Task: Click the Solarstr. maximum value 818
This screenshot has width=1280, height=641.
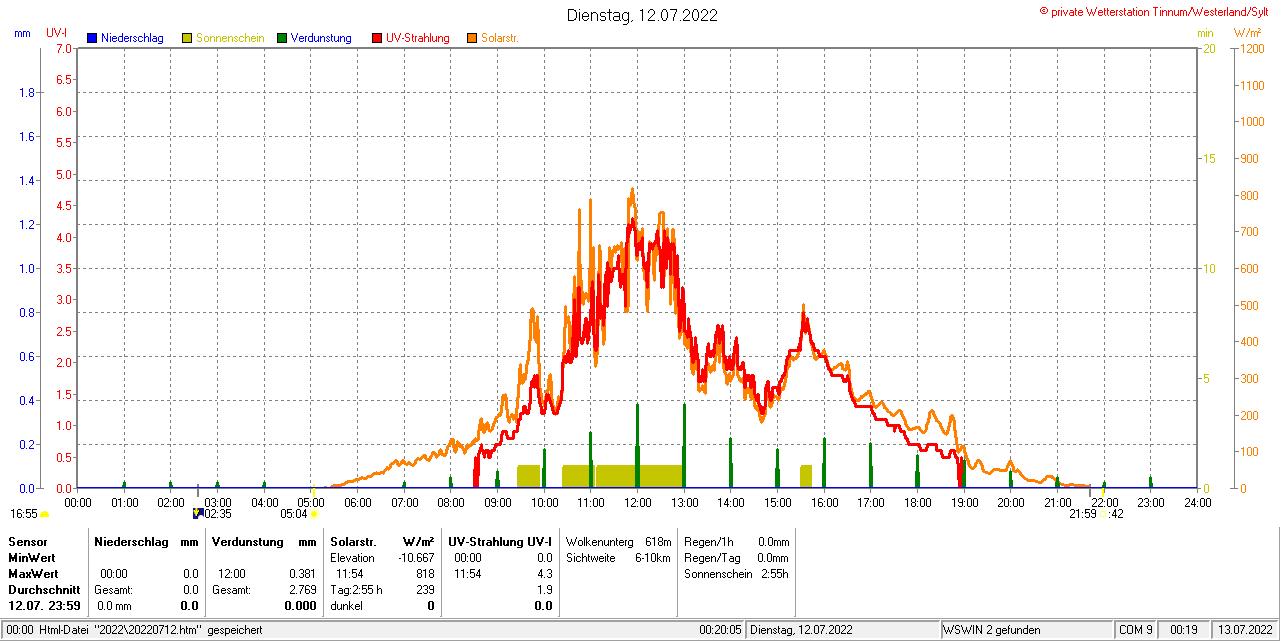Action: tap(425, 574)
